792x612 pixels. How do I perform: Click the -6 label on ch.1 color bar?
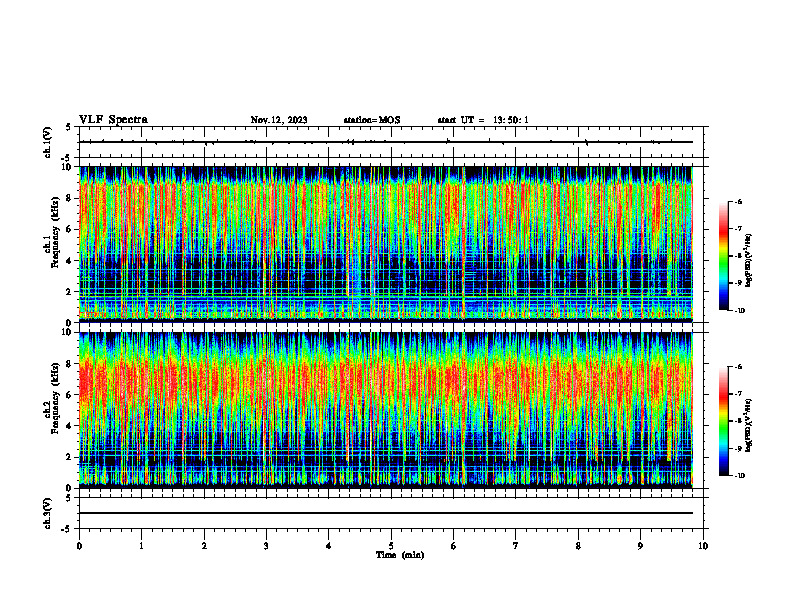click(x=738, y=202)
